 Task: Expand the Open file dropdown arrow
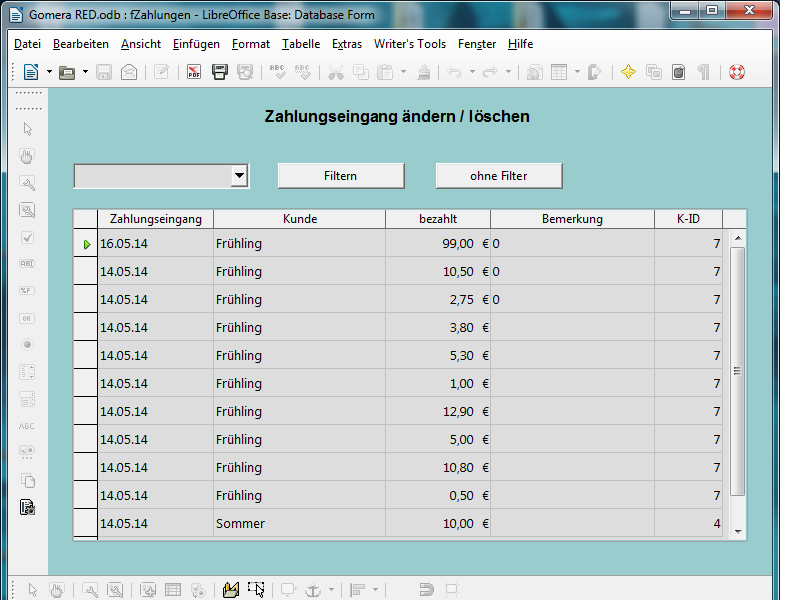pos(85,72)
